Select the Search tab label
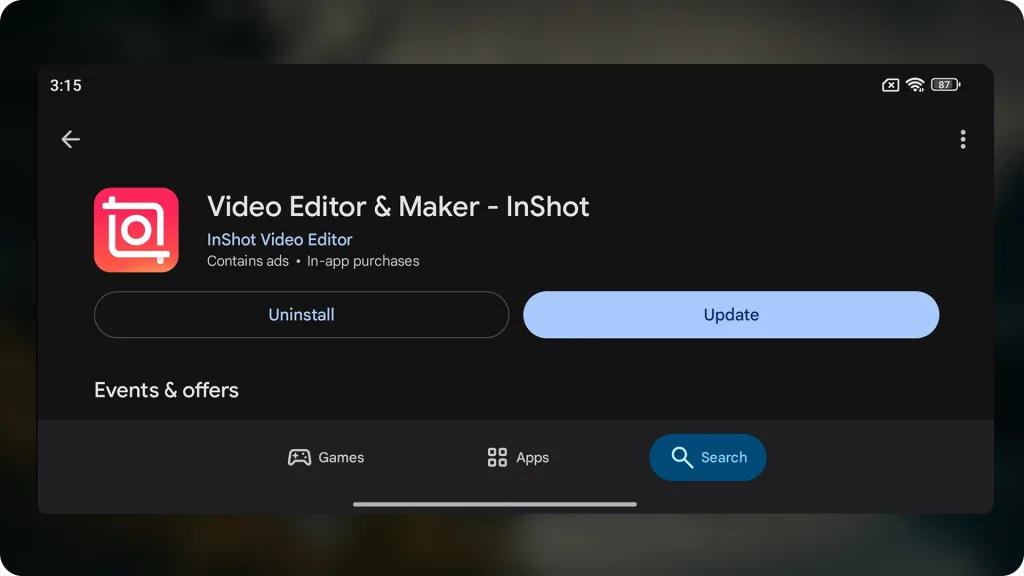 point(723,458)
